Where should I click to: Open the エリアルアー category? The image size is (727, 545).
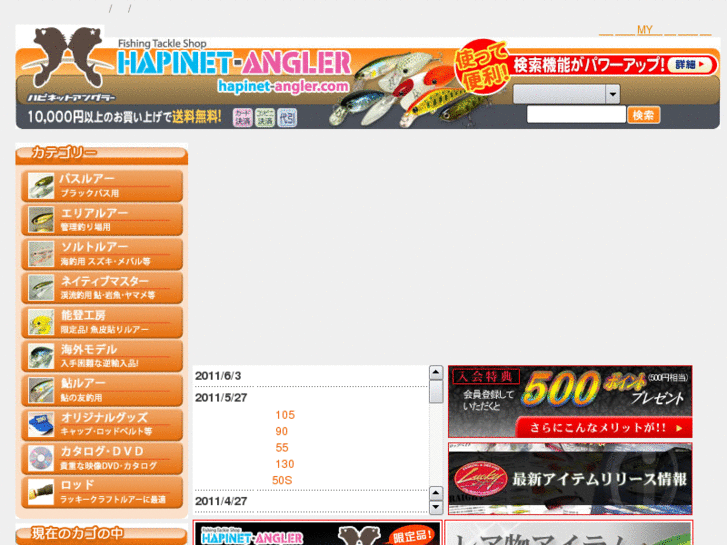pos(102,220)
